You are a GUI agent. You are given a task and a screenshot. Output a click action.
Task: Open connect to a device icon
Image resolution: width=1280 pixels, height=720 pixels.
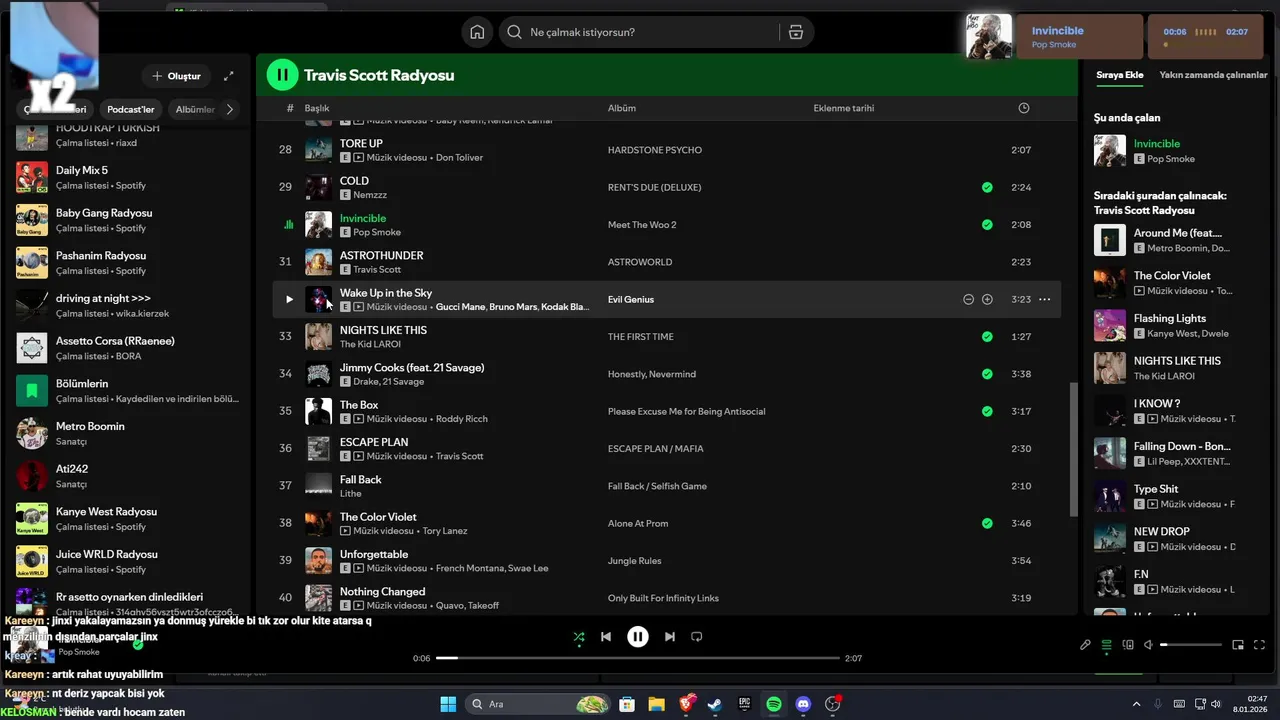click(x=1128, y=645)
